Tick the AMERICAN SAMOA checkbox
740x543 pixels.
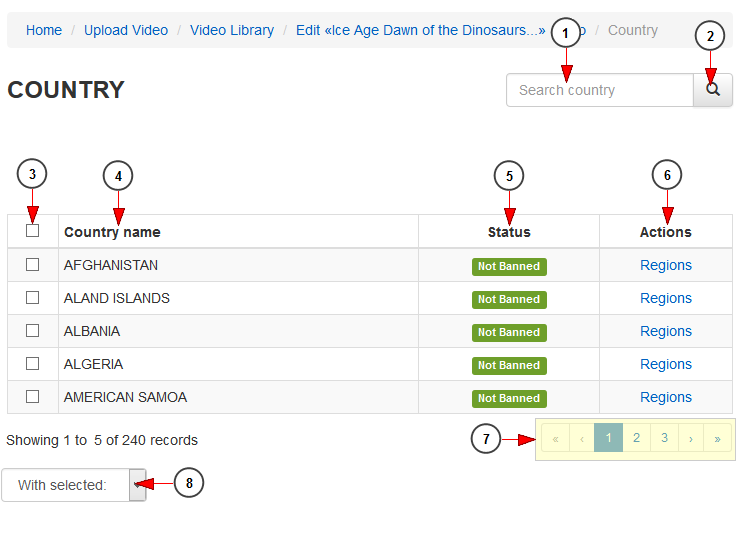click(x=33, y=397)
